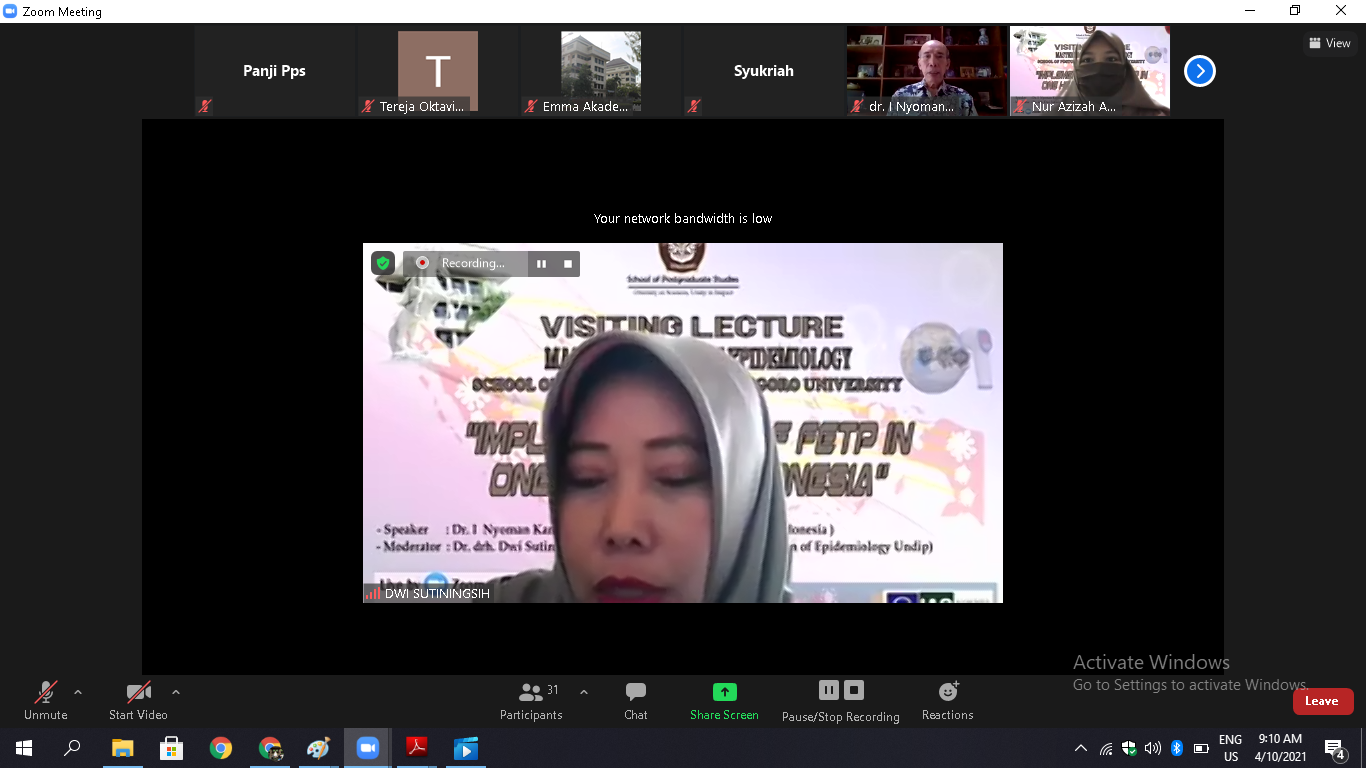The image size is (1366, 768).
Task: Select Emma Akade participant tile
Action: pos(601,71)
